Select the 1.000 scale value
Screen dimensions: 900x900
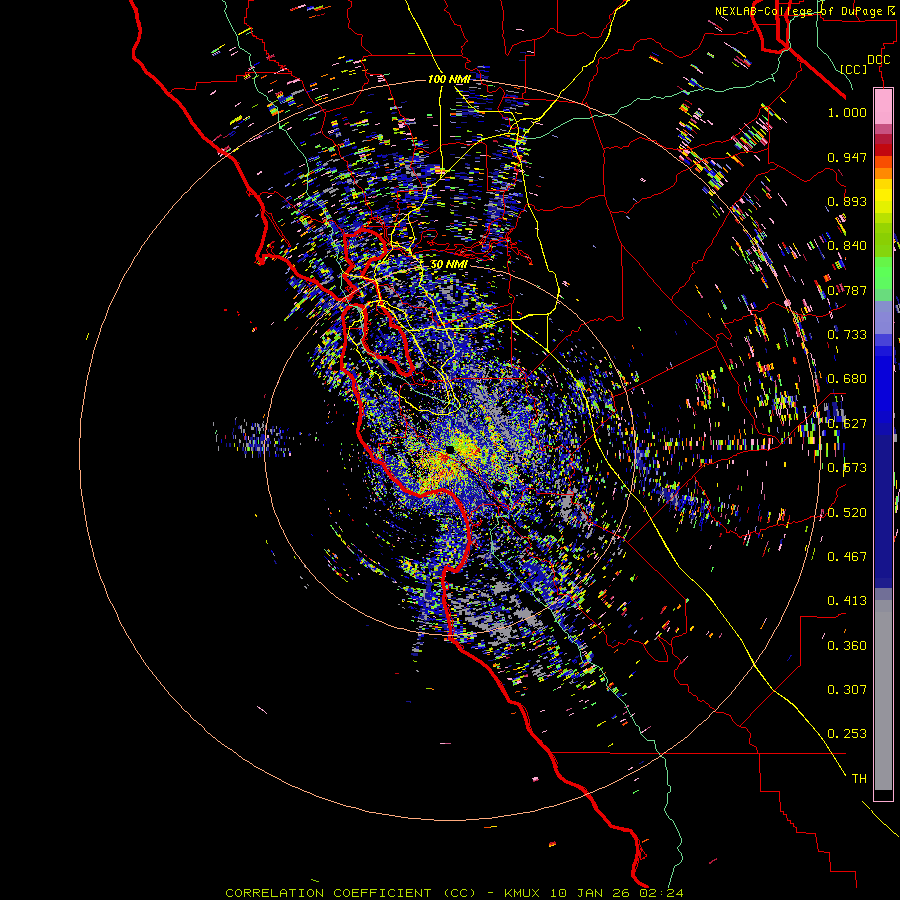click(847, 112)
